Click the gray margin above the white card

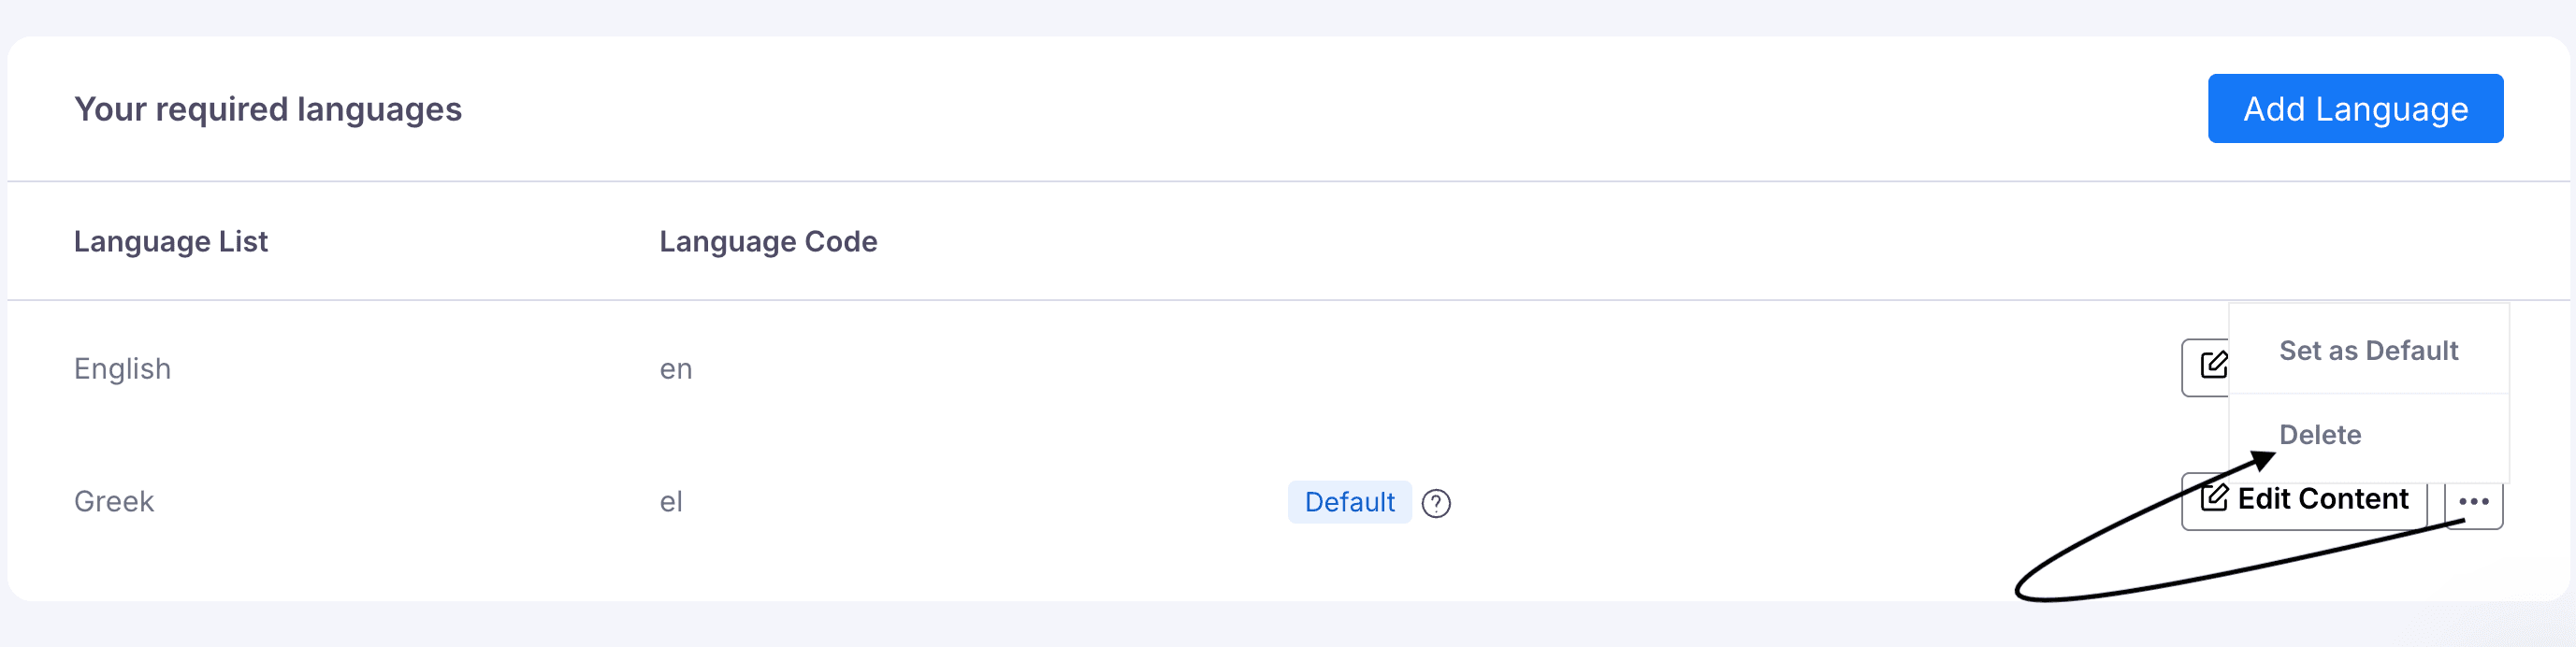pyautogui.click(x=1288, y=17)
